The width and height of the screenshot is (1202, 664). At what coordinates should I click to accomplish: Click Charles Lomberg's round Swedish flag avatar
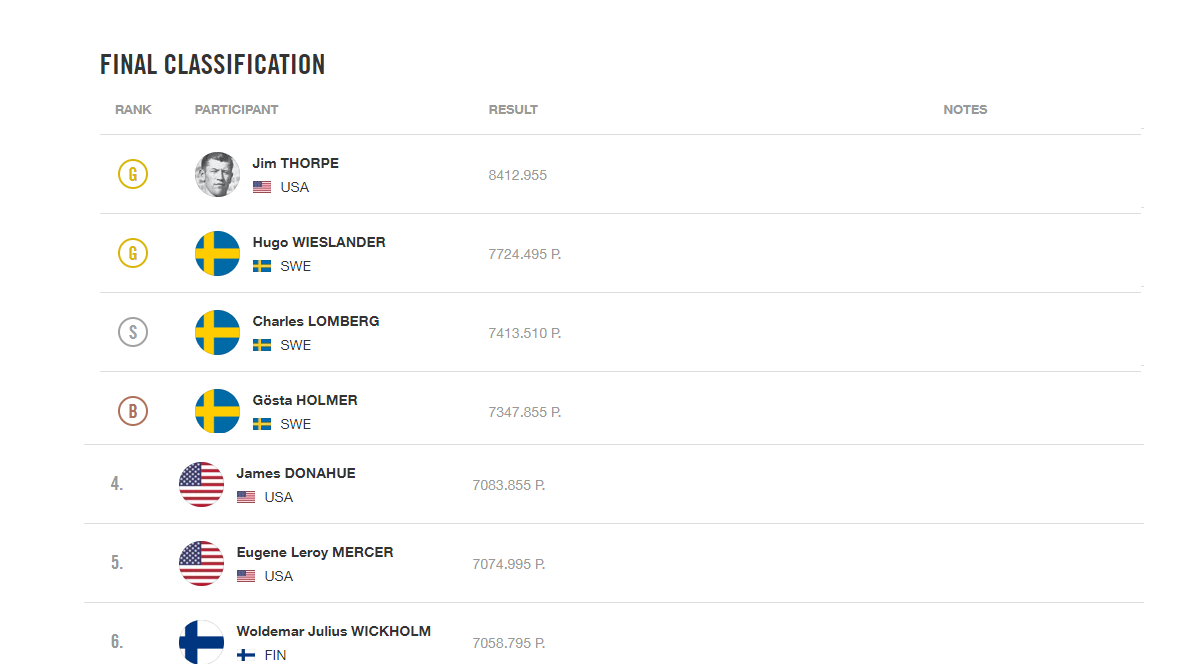click(217, 332)
